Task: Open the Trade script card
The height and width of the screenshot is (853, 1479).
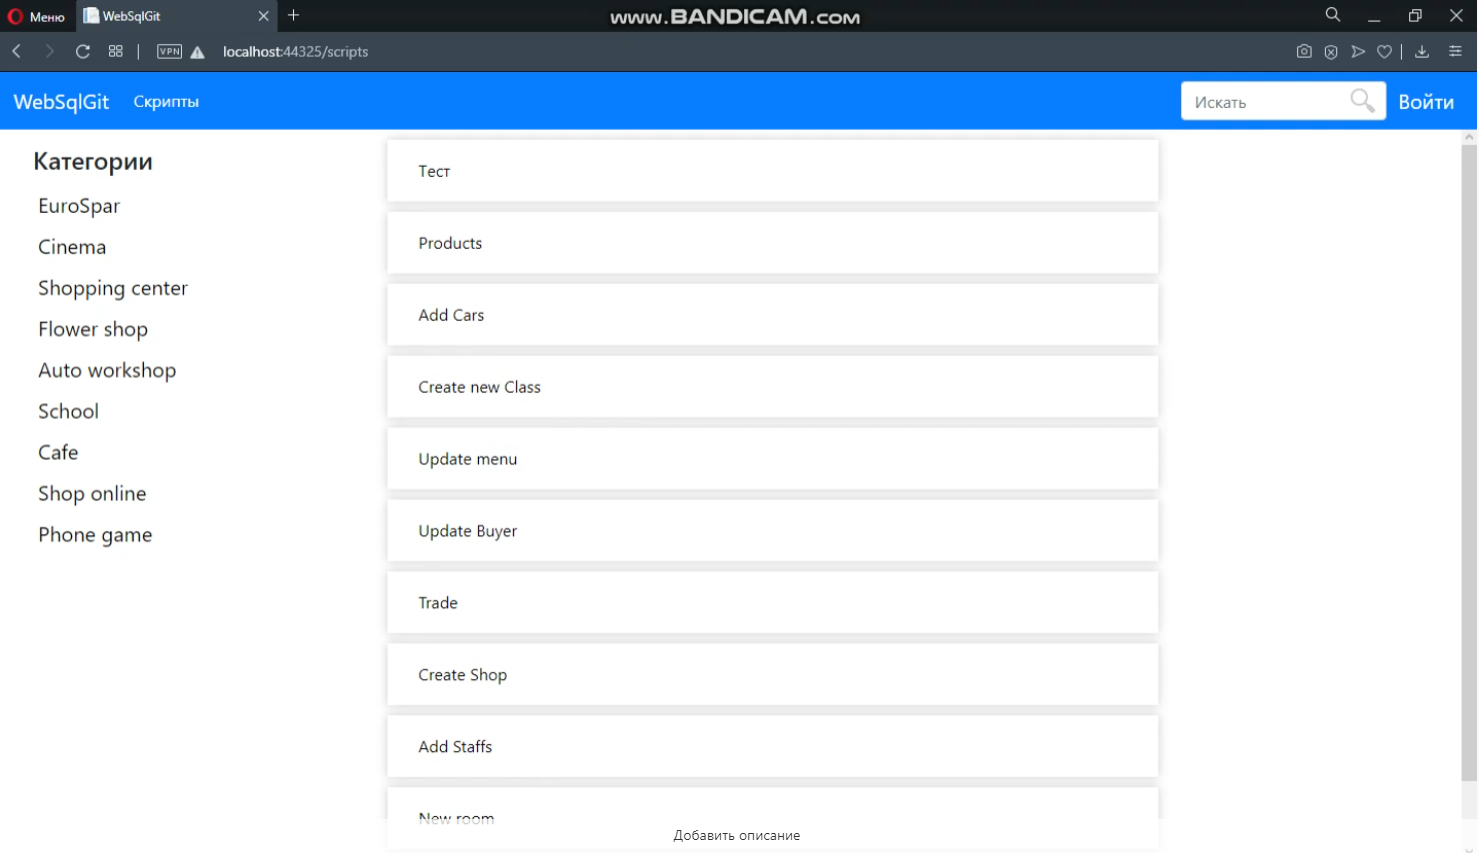Action: click(773, 603)
